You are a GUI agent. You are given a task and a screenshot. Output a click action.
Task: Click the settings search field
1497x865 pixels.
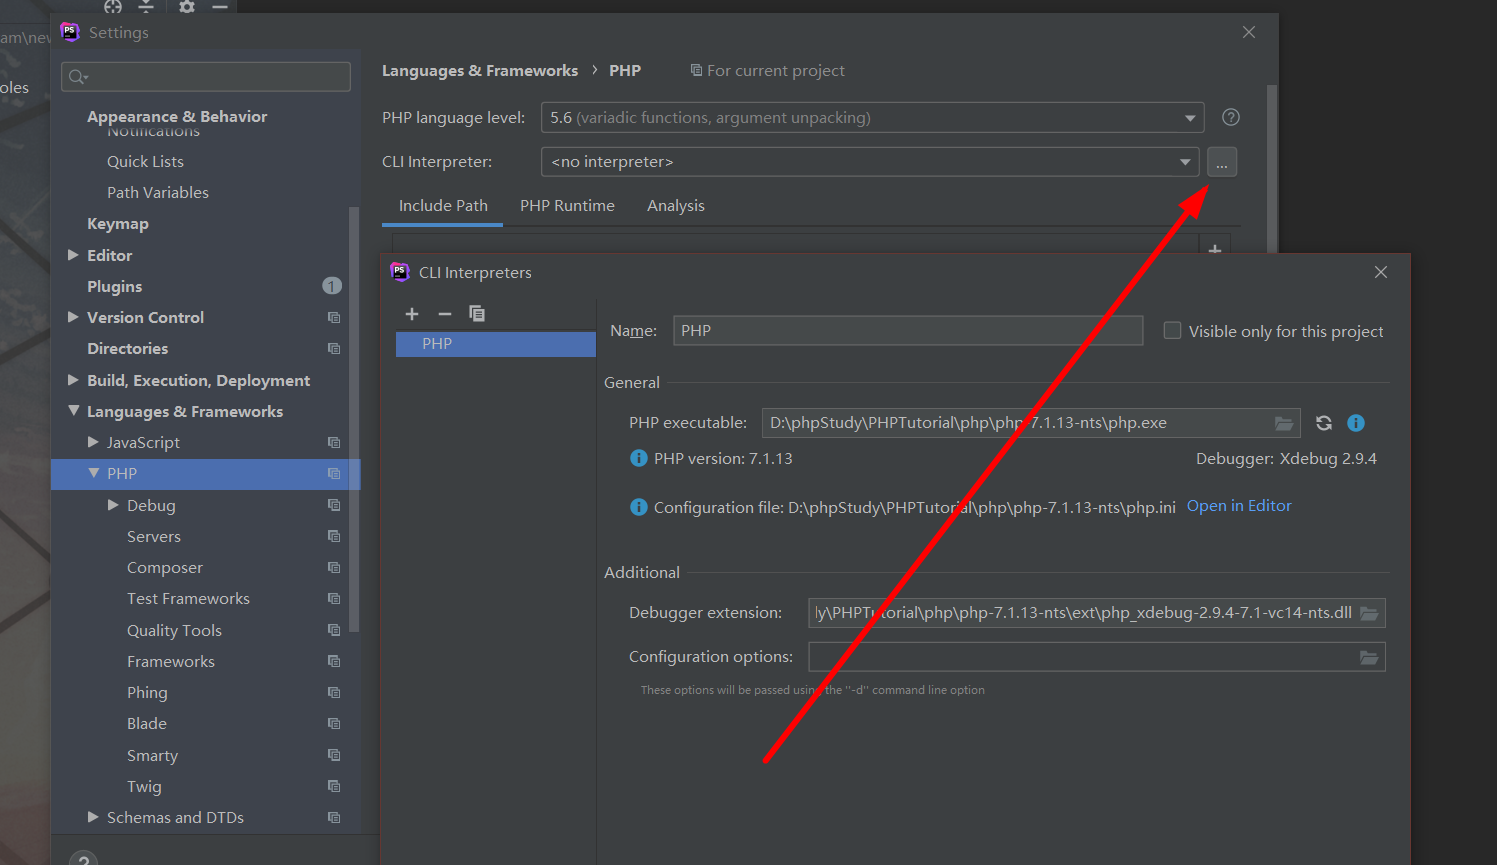pos(206,77)
